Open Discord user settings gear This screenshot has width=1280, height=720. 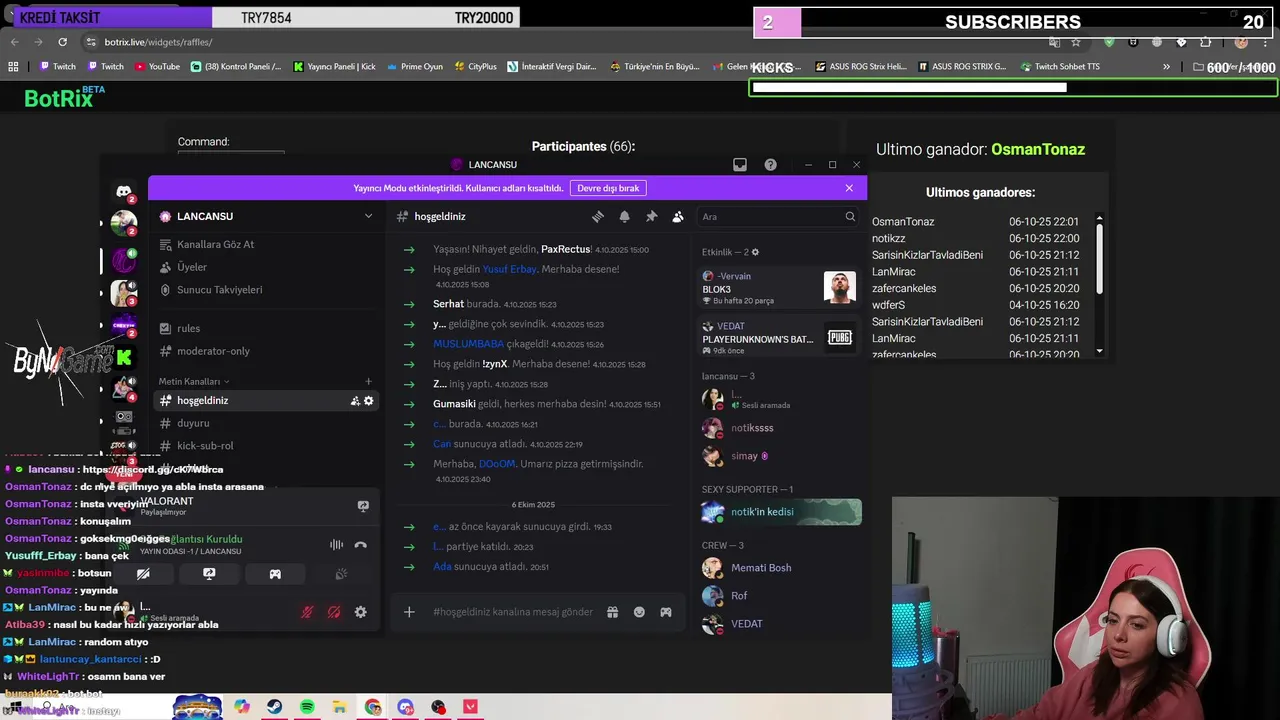point(360,612)
